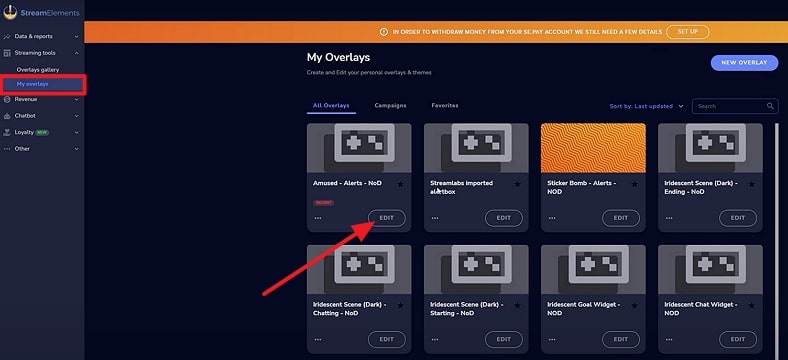Edit the Amused - Alerts - NoD overlay

coord(386,218)
